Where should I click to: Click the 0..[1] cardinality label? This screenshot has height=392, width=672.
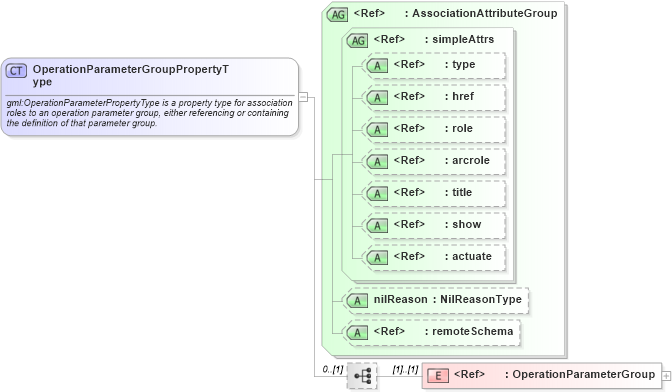pyautogui.click(x=333, y=369)
